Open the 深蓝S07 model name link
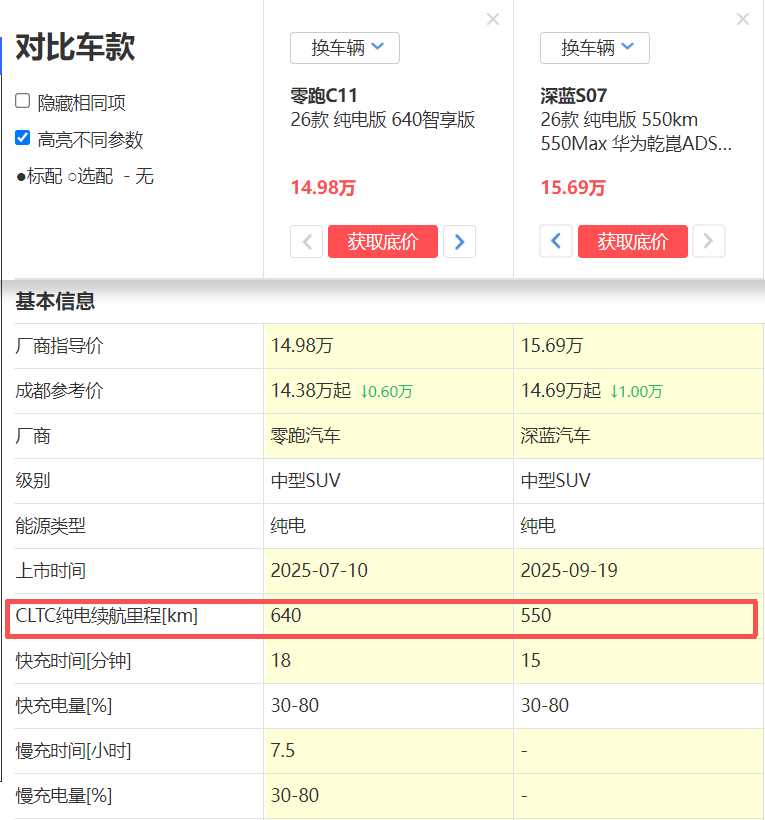Image resolution: width=765 pixels, height=820 pixels. [x=574, y=96]
